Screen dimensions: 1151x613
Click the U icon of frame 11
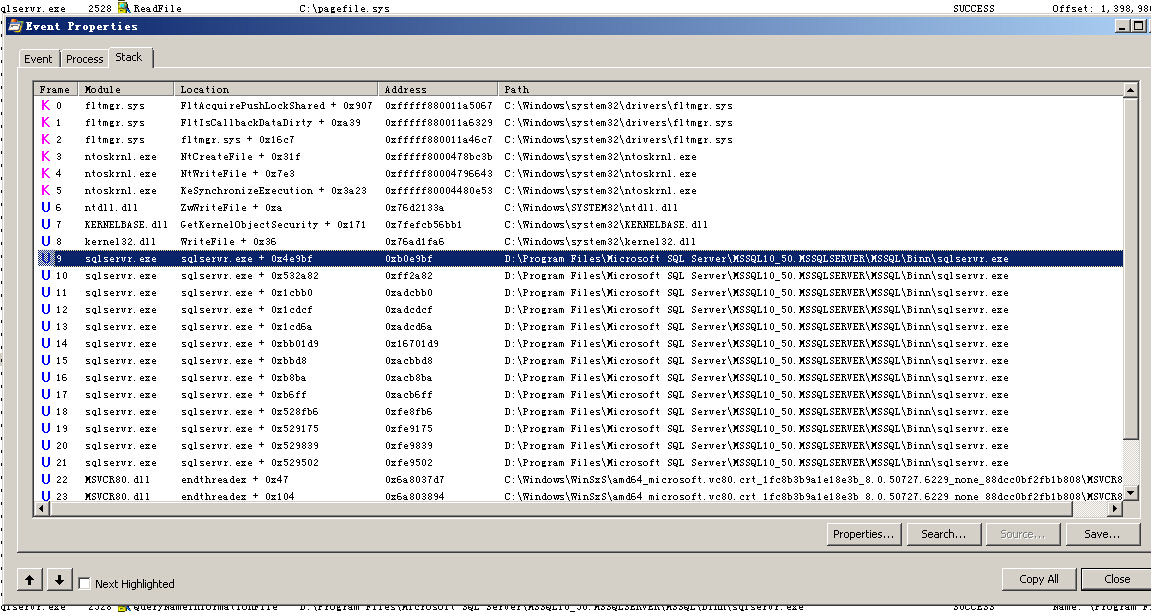tap(46, 292)
